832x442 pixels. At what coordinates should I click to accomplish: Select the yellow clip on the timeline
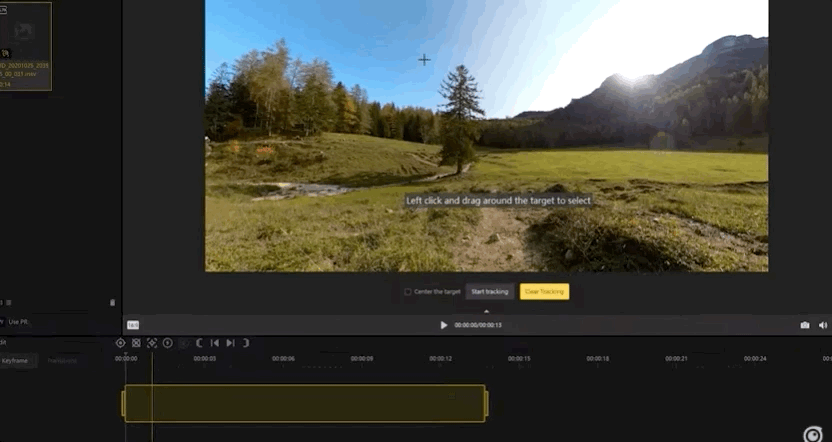point(304,404)
